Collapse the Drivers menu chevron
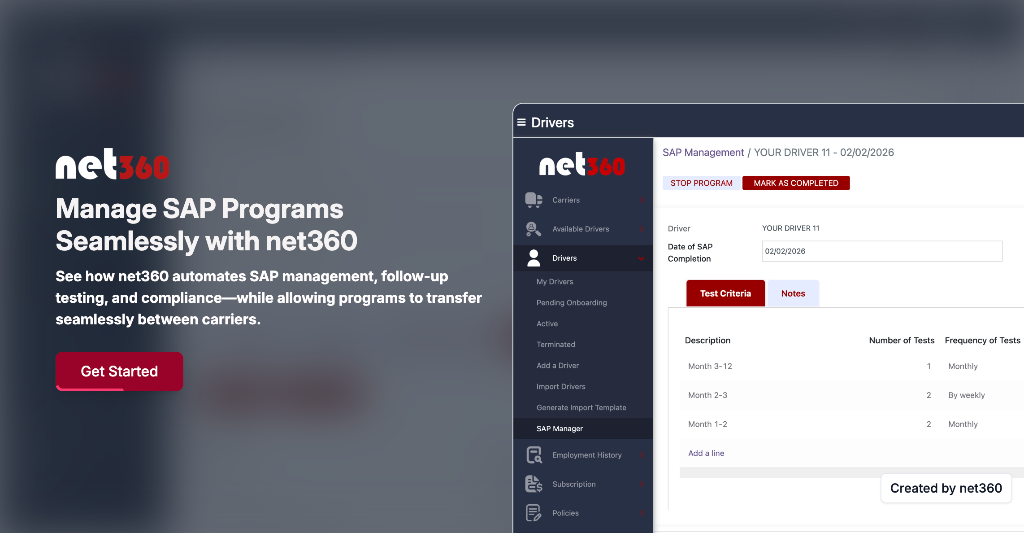Viewport: 1024px width, 533px height. (641, 259)
